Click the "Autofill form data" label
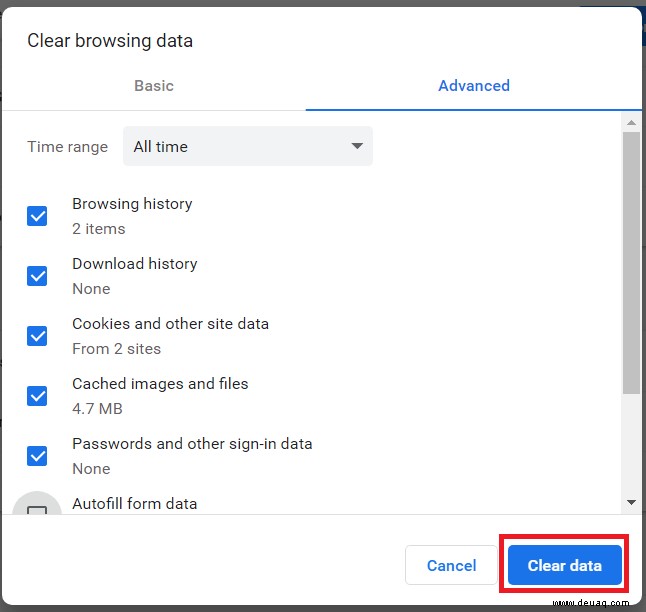This screenshot has height=612, width=646. (x=135, y=504)
